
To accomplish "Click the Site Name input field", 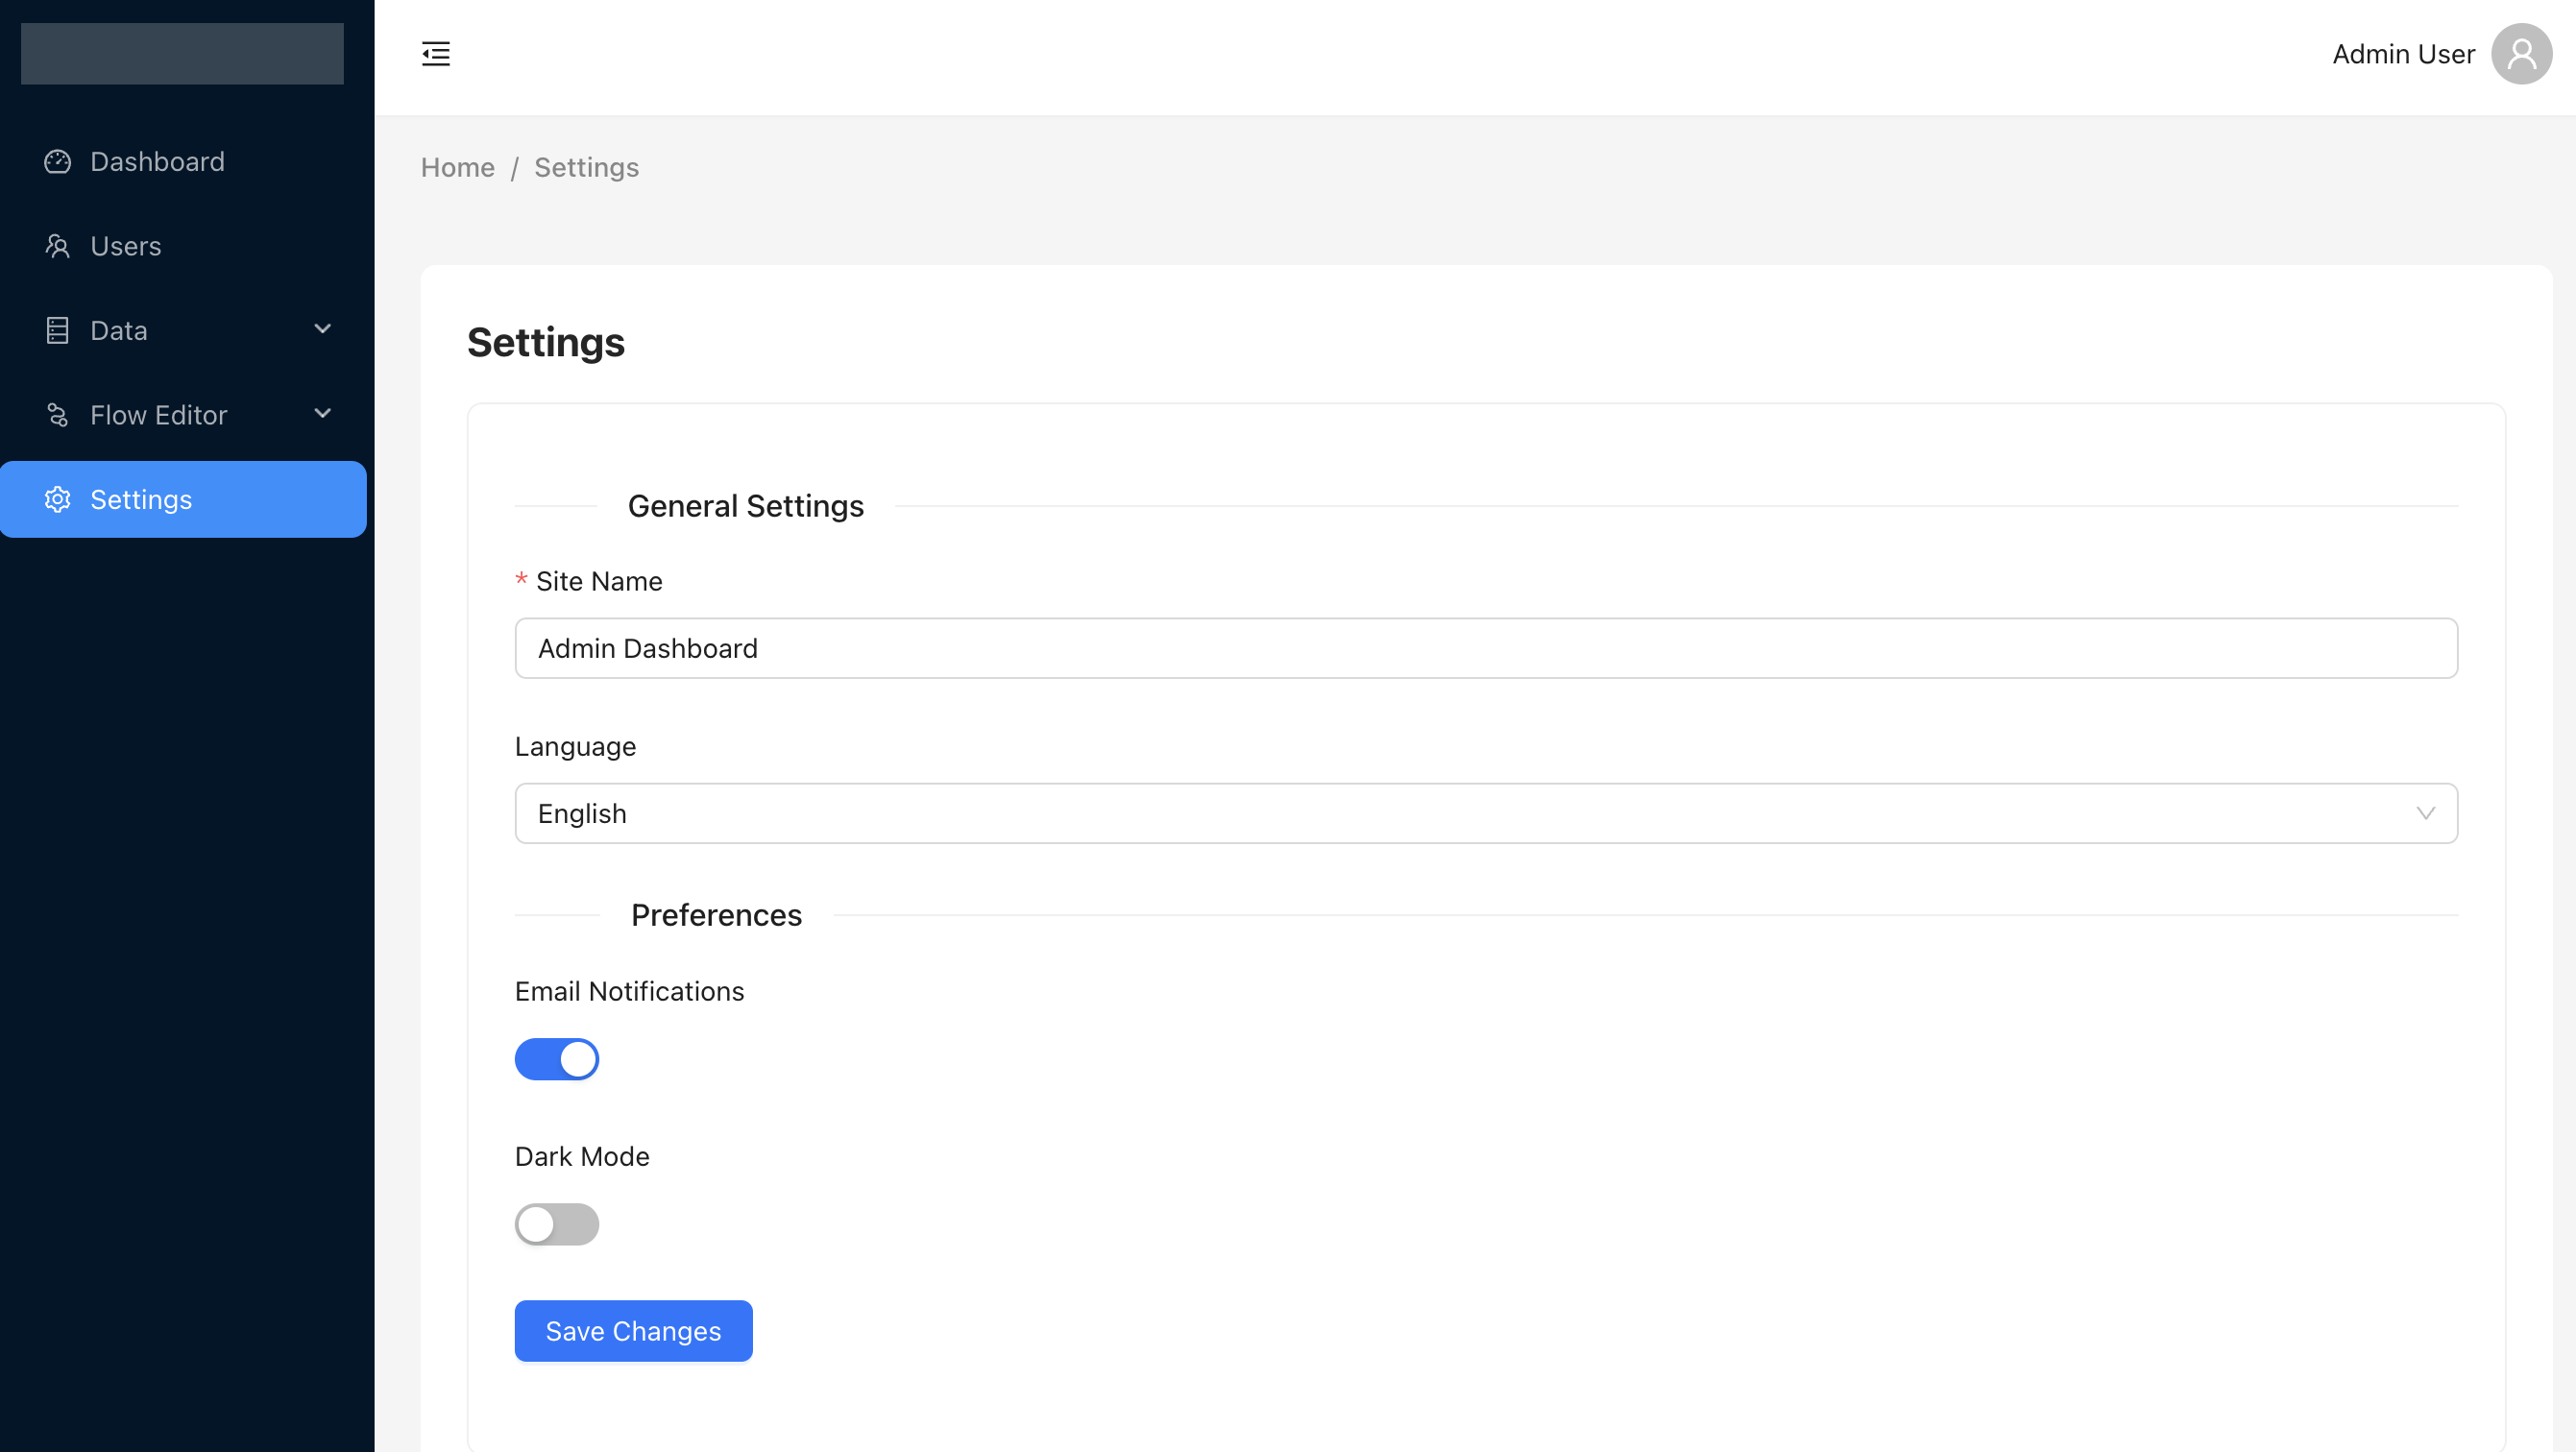I will pyautogui.click(x=1486, y=649).
